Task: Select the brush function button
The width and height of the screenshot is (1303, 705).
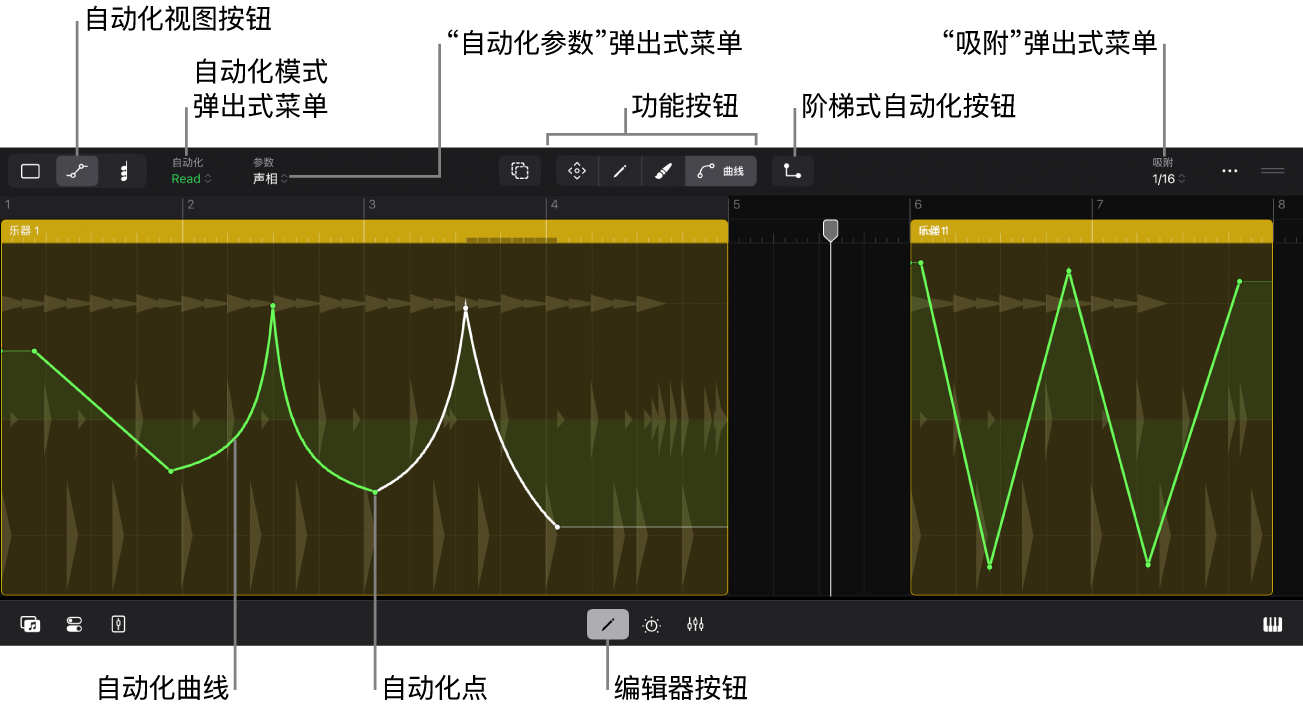Action: tap(663, 171)
